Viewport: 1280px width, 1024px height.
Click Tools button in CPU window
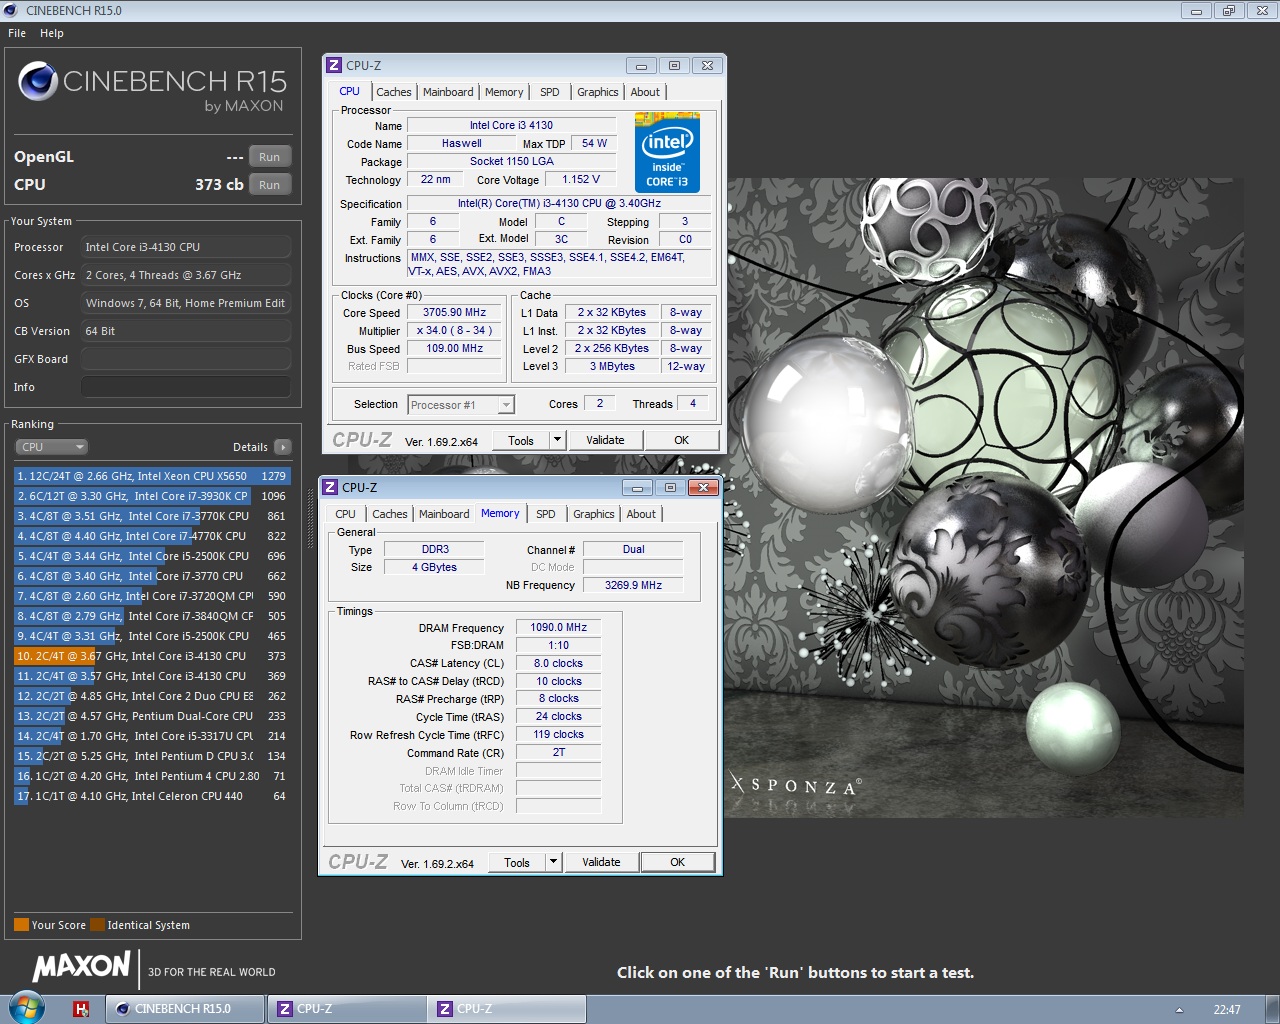521,440
